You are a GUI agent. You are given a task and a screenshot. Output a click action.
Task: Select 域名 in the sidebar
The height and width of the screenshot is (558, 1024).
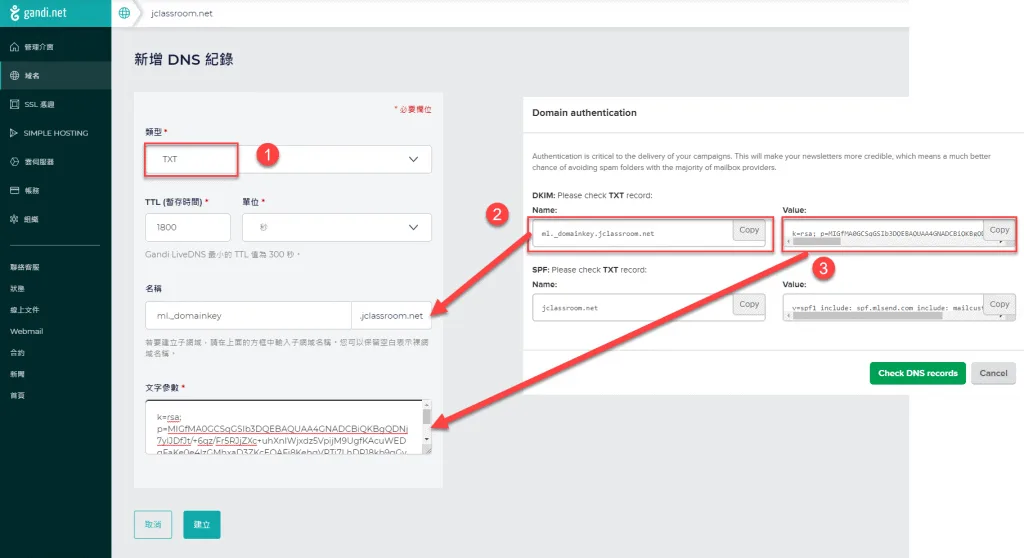[56, 76]
